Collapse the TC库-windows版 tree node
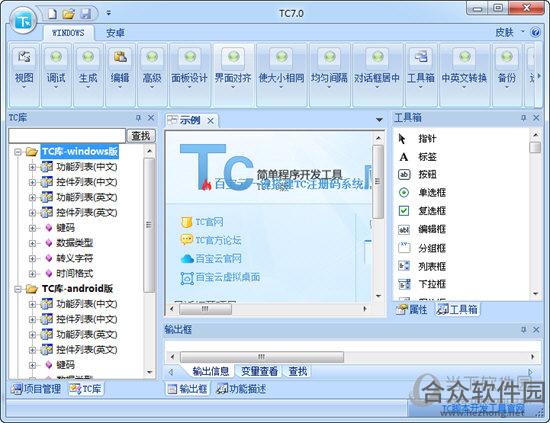This screenshot has height=423, width=550. coord(18,152)
